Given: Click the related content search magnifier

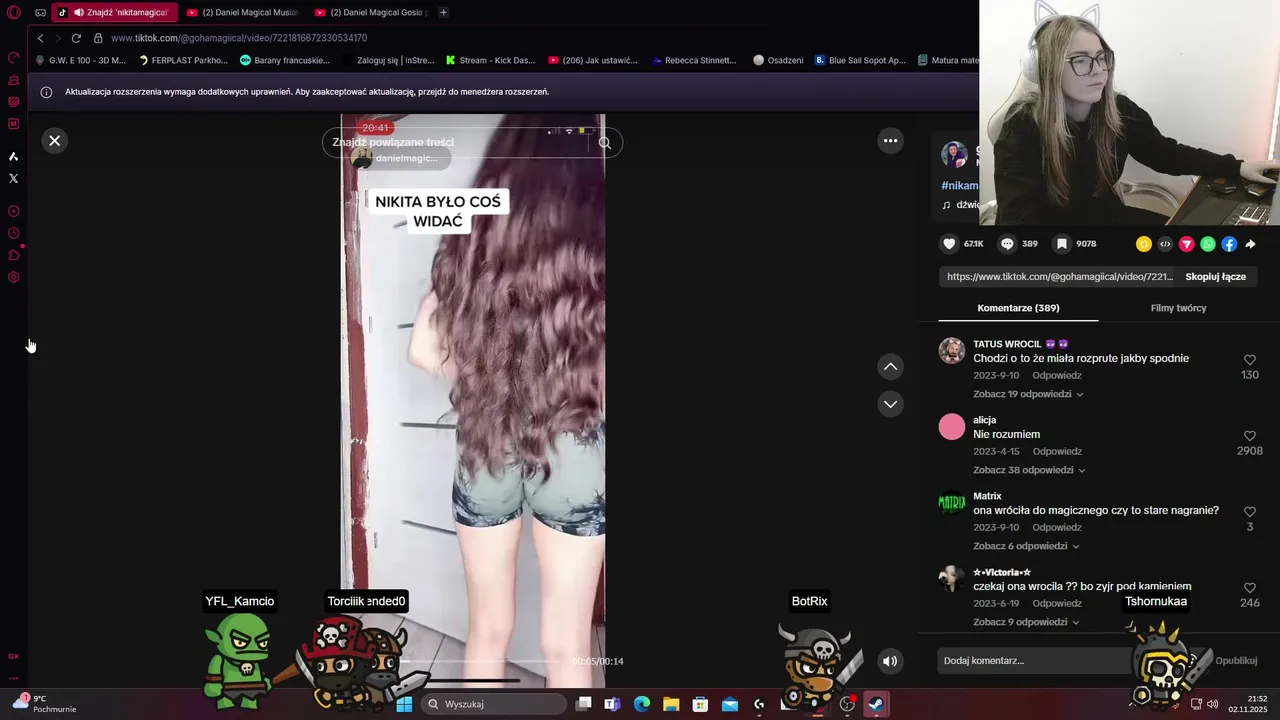Looking at the screenshot, I should 604,143.
